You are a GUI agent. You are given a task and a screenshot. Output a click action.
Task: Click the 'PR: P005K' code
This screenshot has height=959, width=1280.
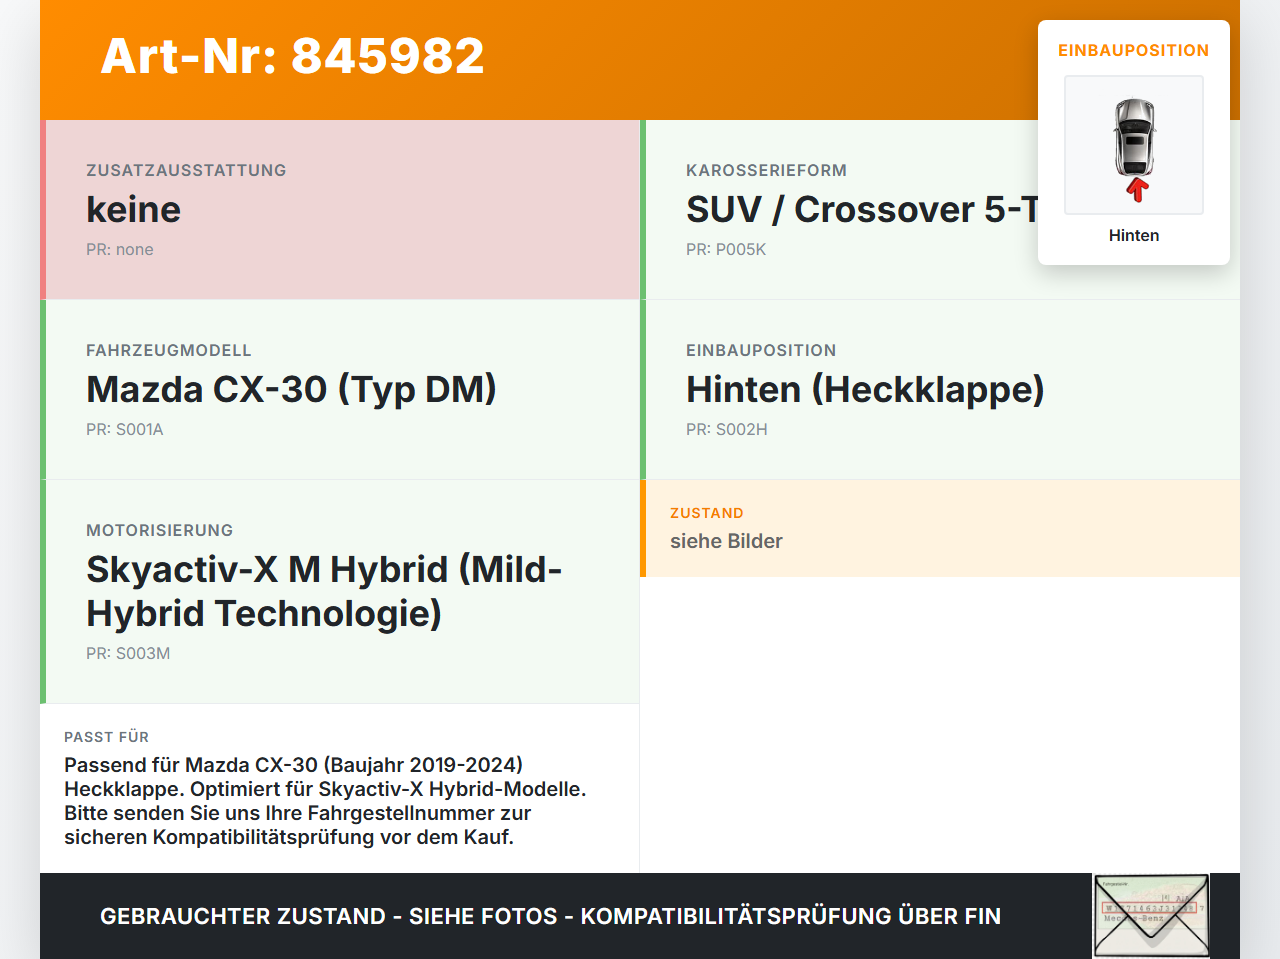pos(726,250)
